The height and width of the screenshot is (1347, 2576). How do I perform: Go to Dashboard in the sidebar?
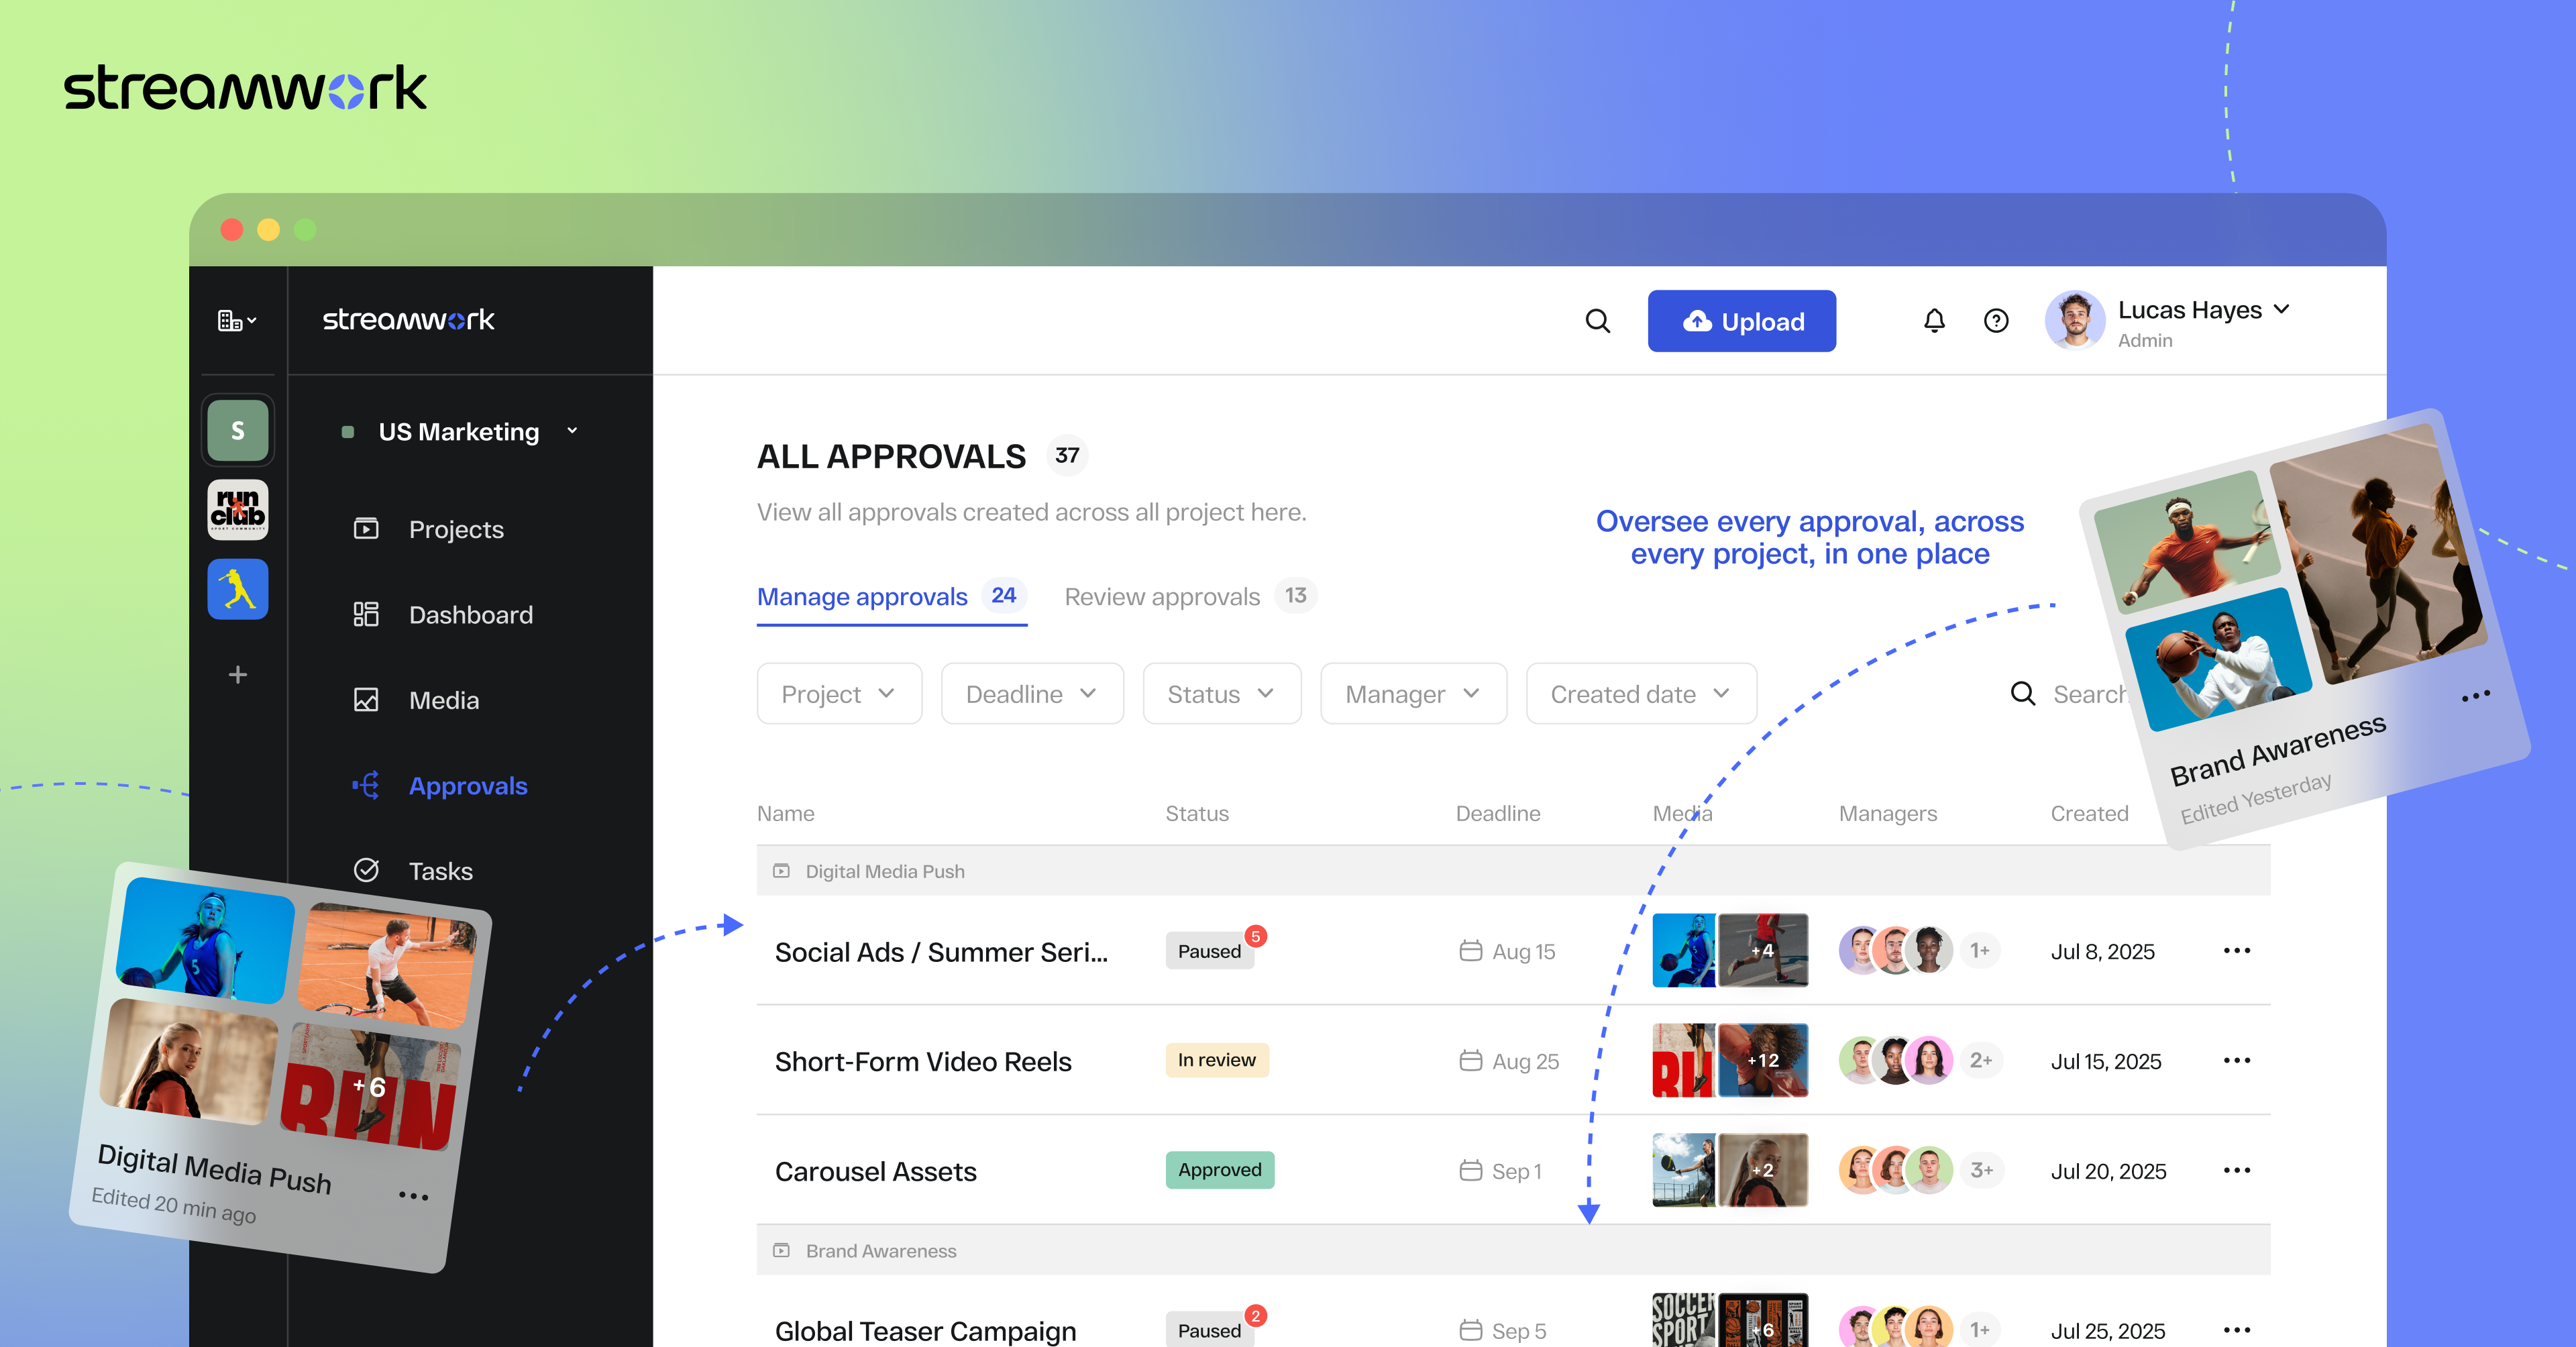point(470,615)
